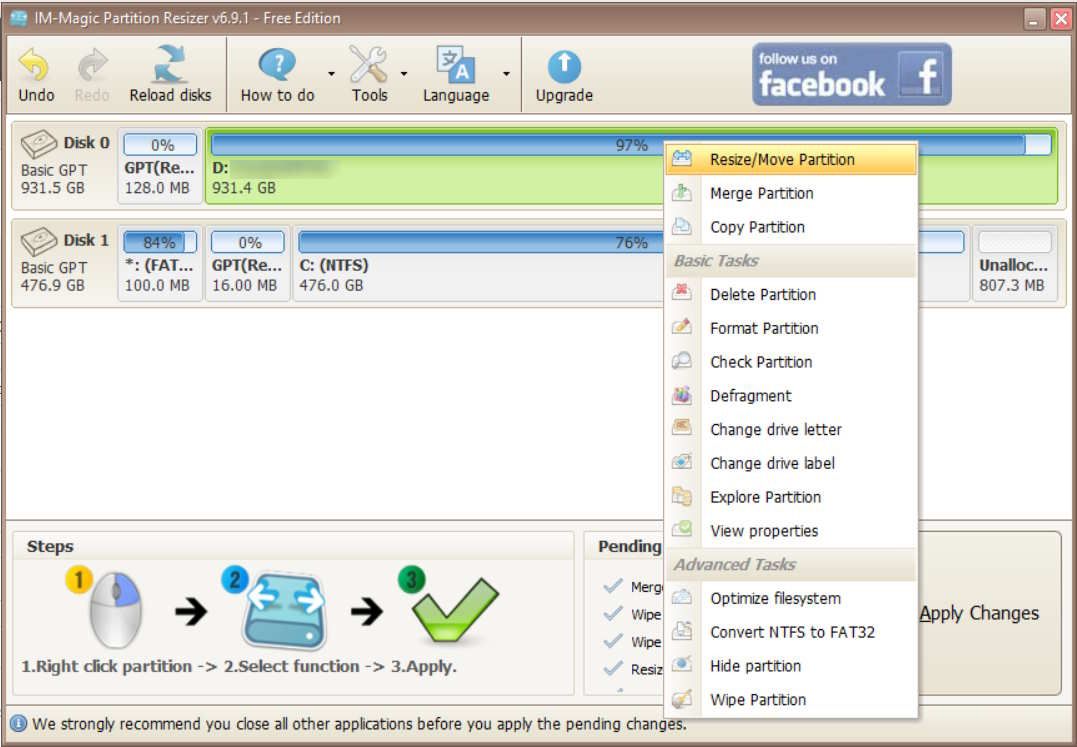Select Change drive letter in the context menu

pos(778,429)
